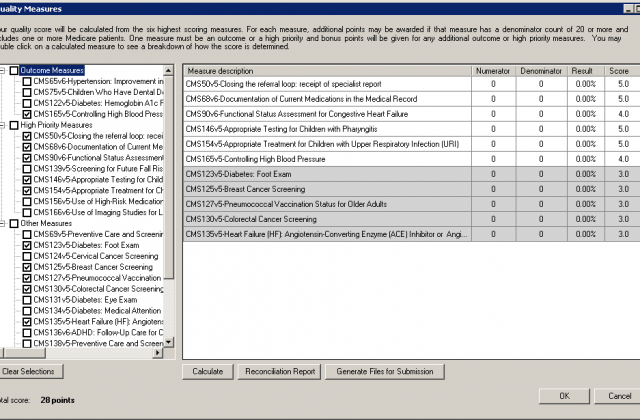
Task: Check CMS124v5-Cervical Cancer Screening checkbox
Action: (x=27, y=256)
